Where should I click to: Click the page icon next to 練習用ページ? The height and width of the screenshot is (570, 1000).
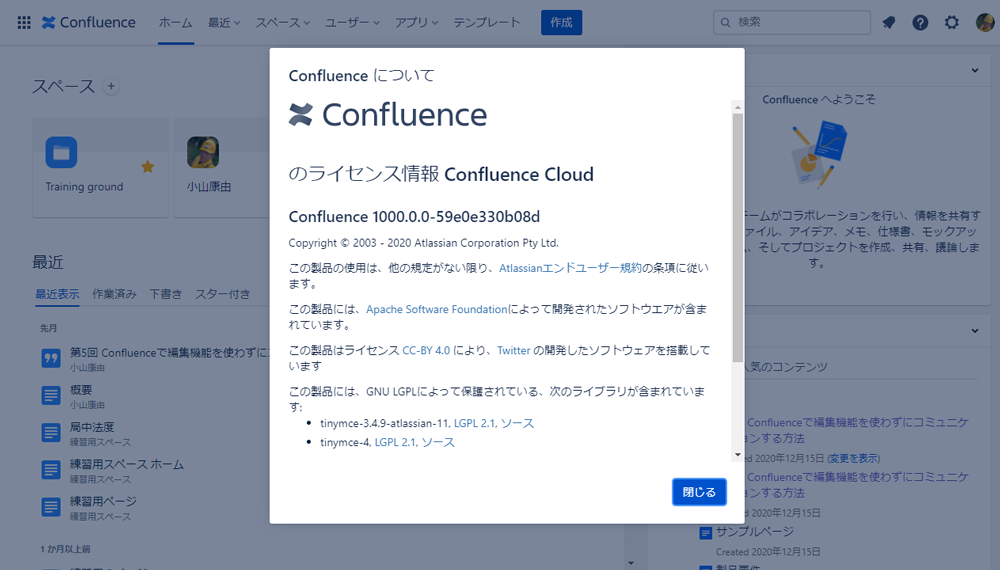pos(51,507)
